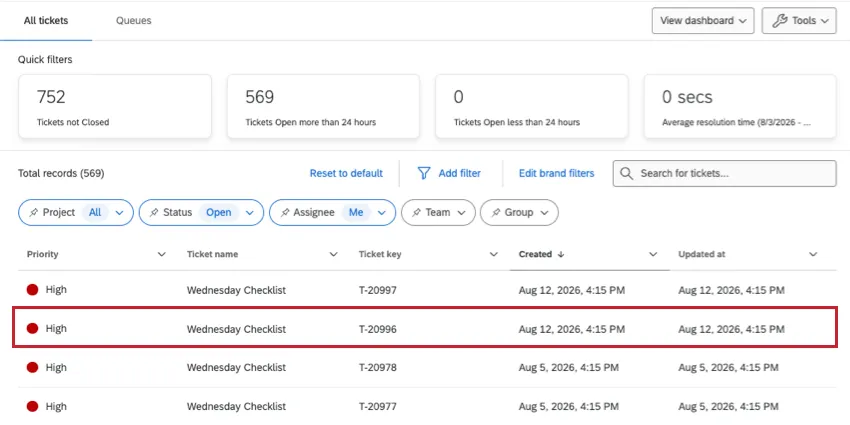Click the pin icon on Status filter

click(x=154, y=212)
